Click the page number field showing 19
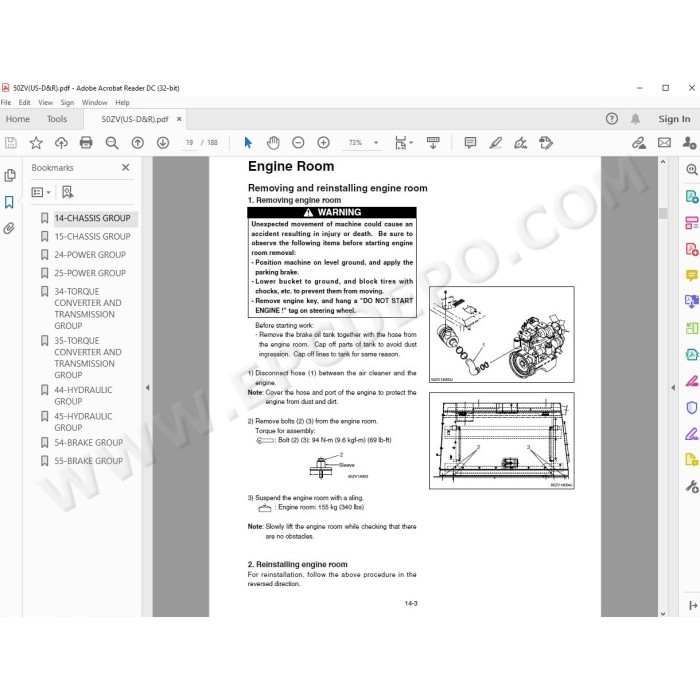Screen dimensions: 700x700 (189, 143)
